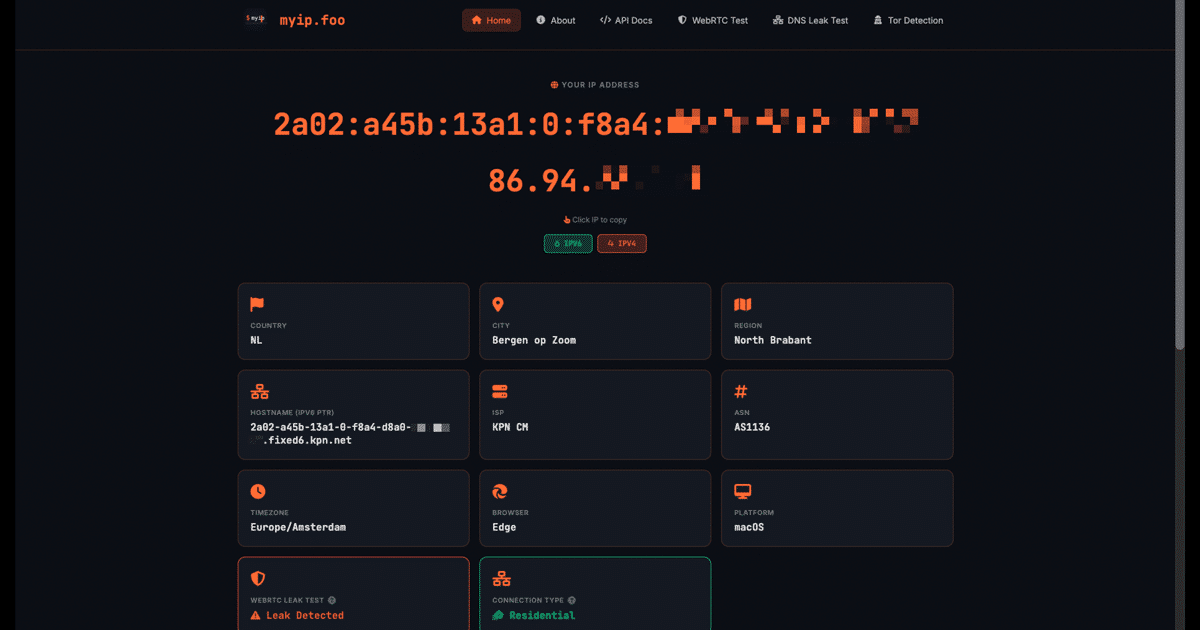Viewport: 1200px width, 630px height.
Task: Click the shield icon on WebRTC Leak Test card
Action: (257, 578)
